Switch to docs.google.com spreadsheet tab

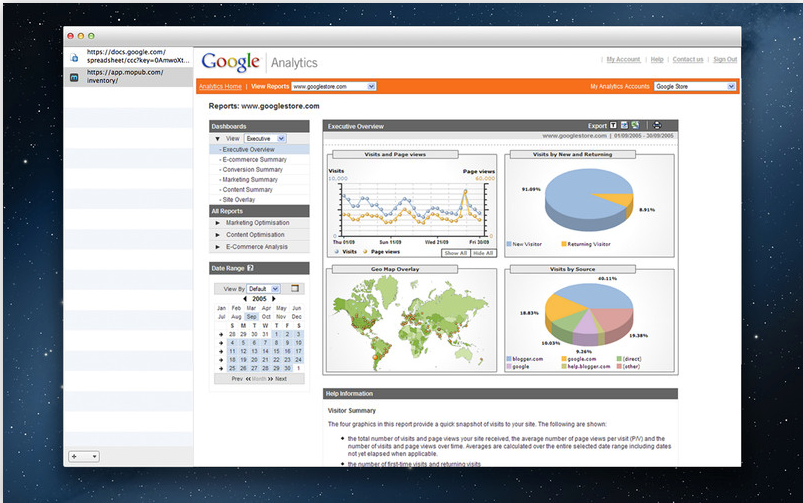(x=129, y=56)
